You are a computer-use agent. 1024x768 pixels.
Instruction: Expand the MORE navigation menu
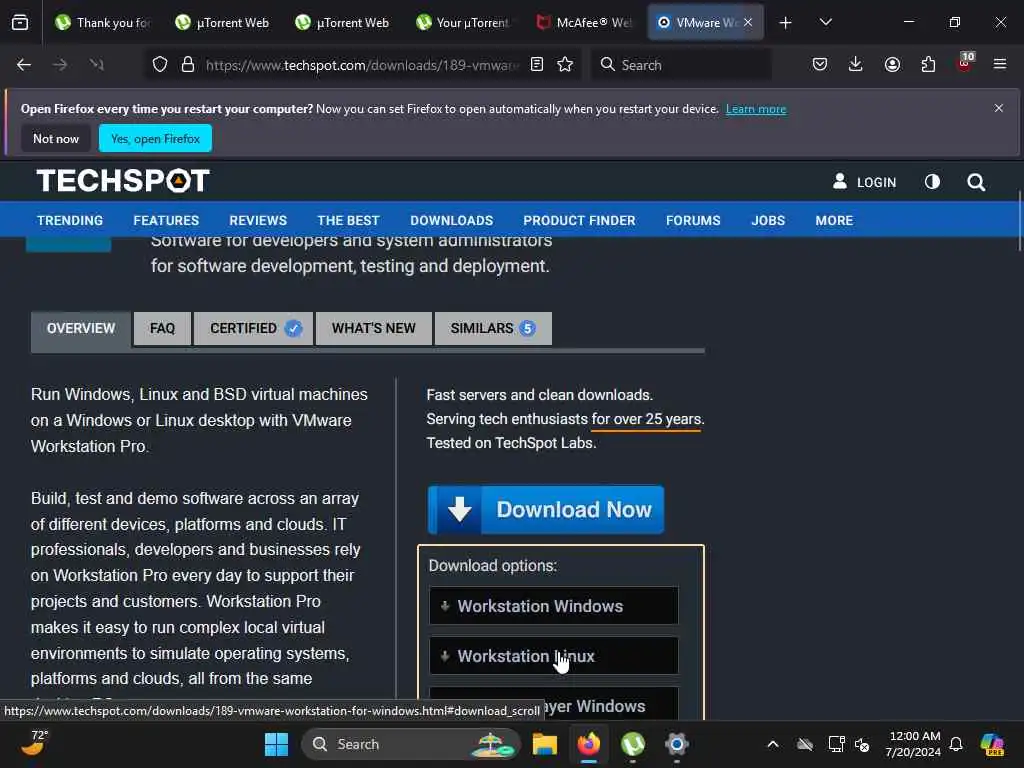click(834, 221)
